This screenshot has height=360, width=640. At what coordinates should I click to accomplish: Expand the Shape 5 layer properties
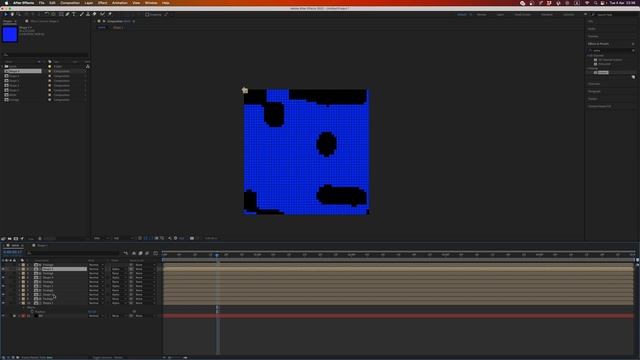point(19,269)
